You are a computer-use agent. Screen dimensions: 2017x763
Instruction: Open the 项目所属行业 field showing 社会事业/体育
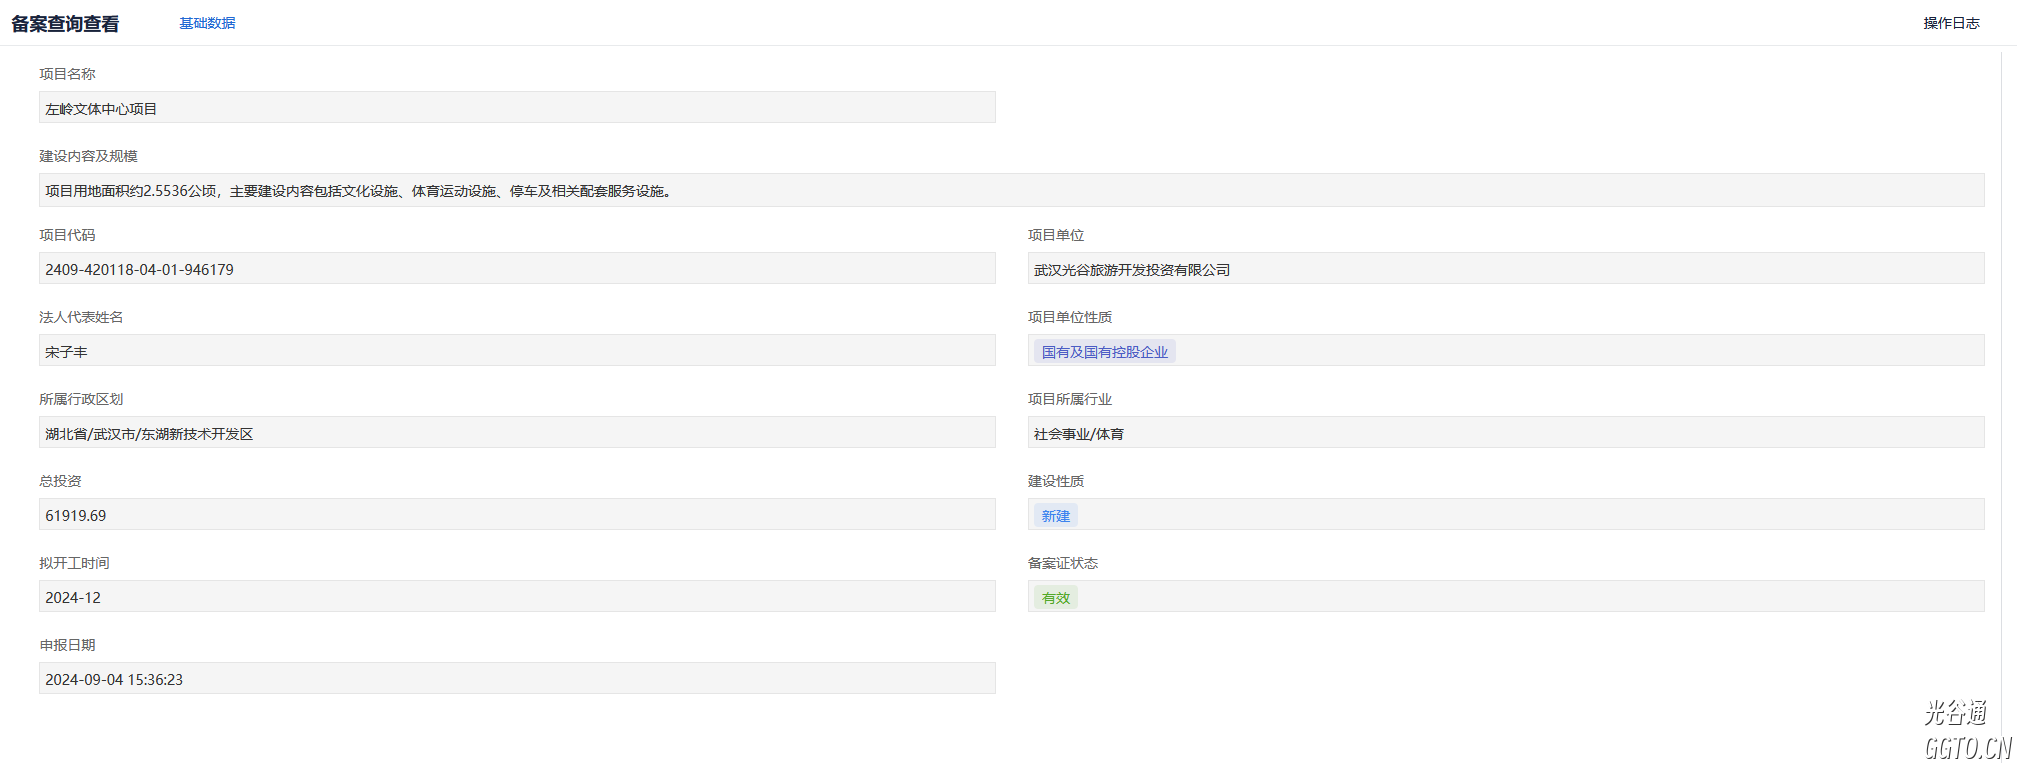[x=1505, y=433]
